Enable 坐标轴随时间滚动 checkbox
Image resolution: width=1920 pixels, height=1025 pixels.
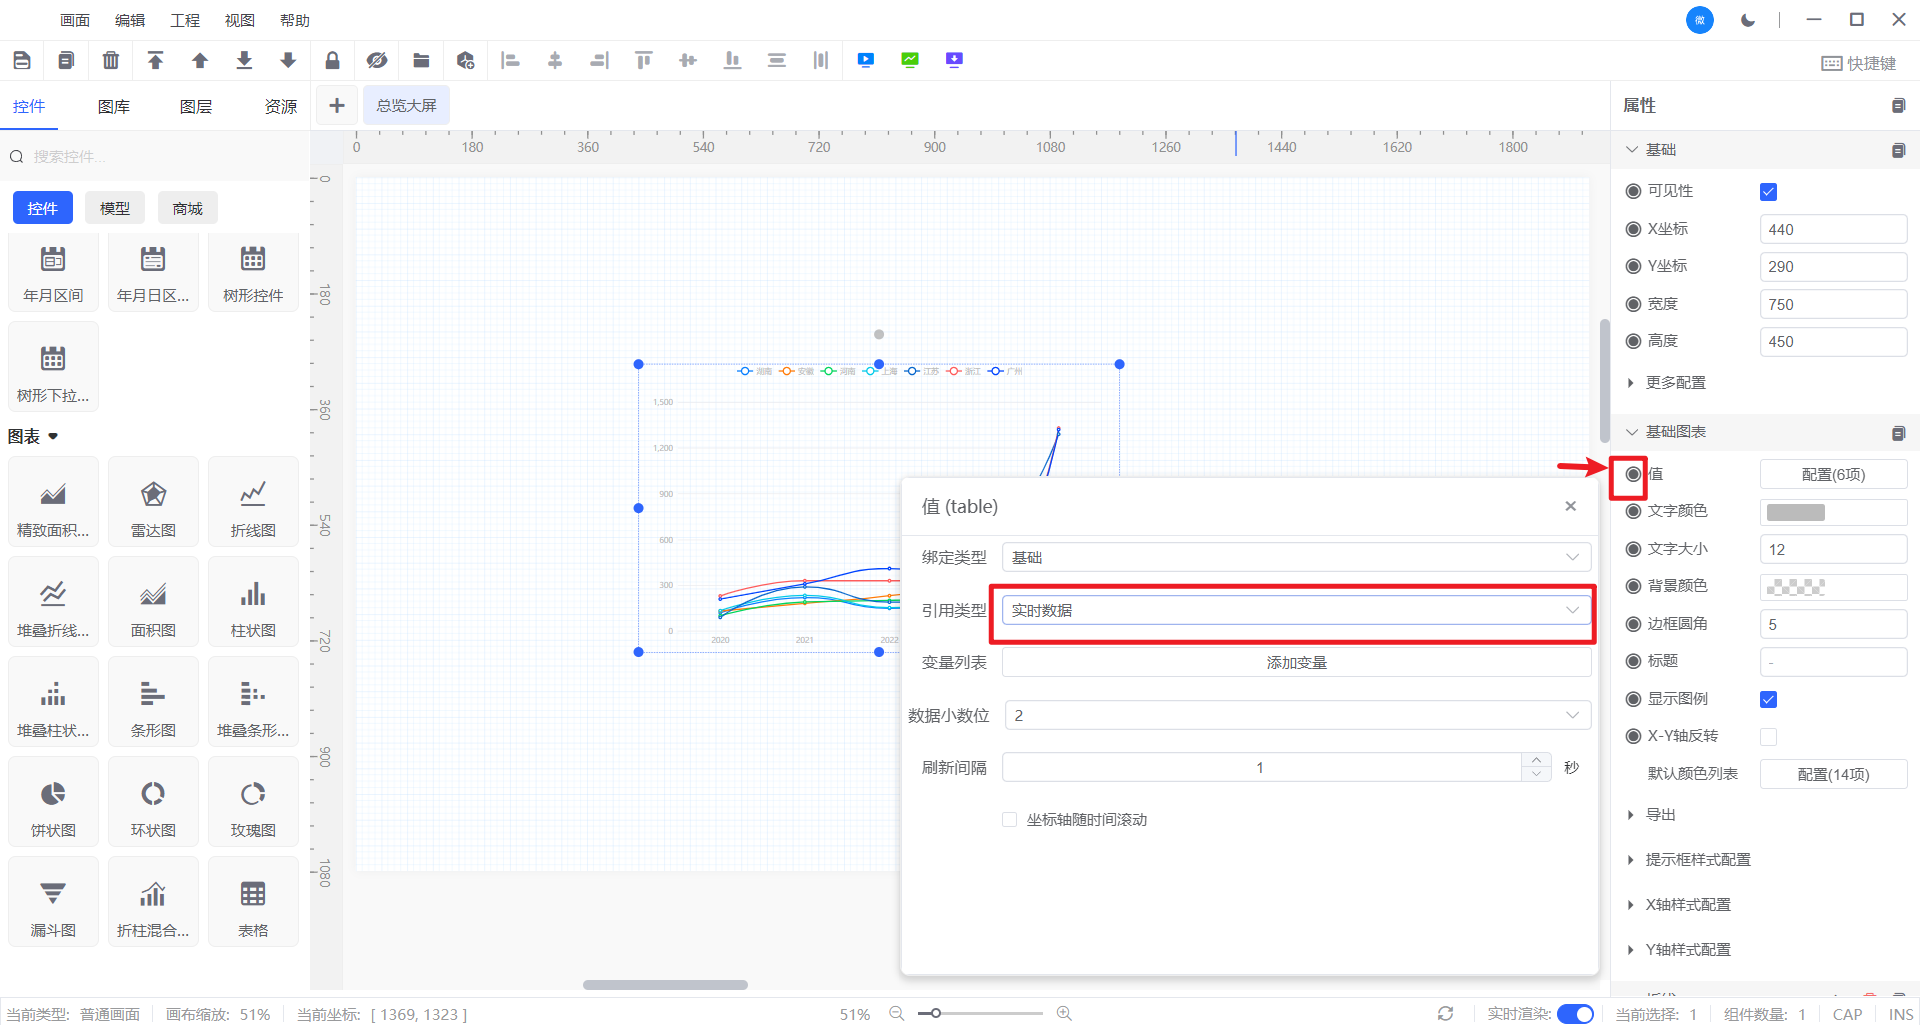[x=1009, y=820]
